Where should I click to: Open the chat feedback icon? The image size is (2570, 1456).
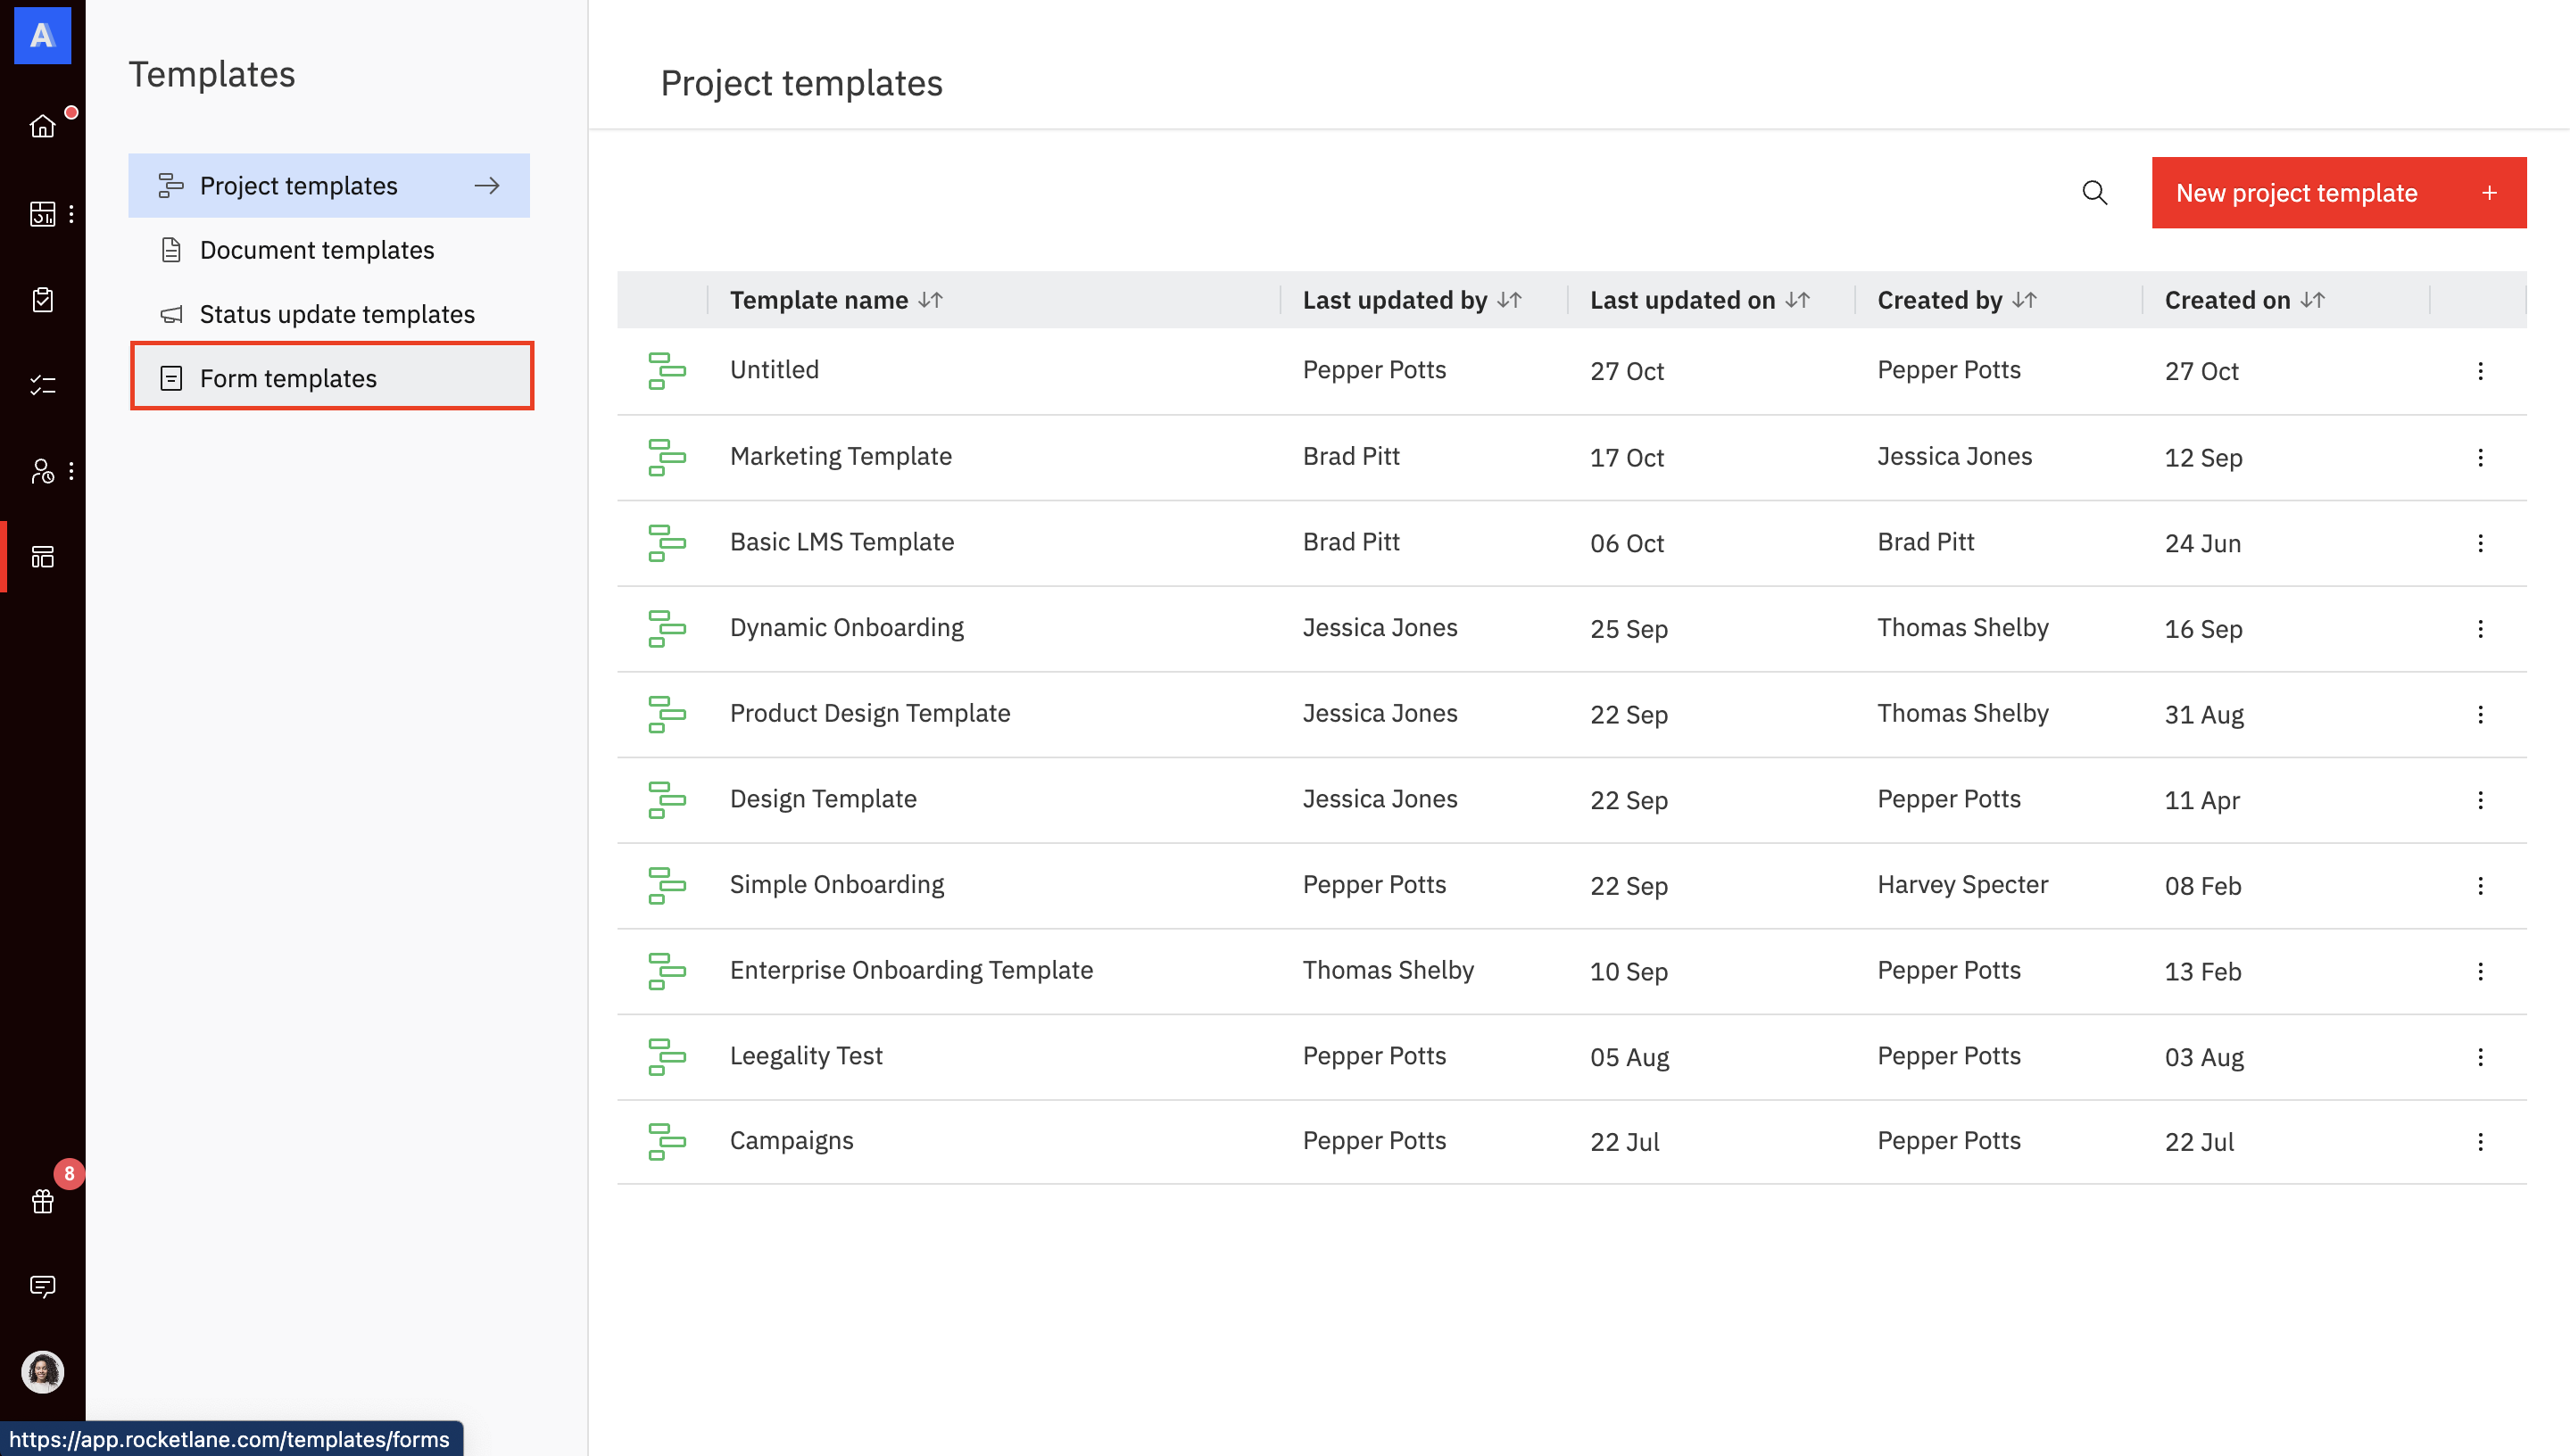pyautogui.click(x=42, y=1286)
